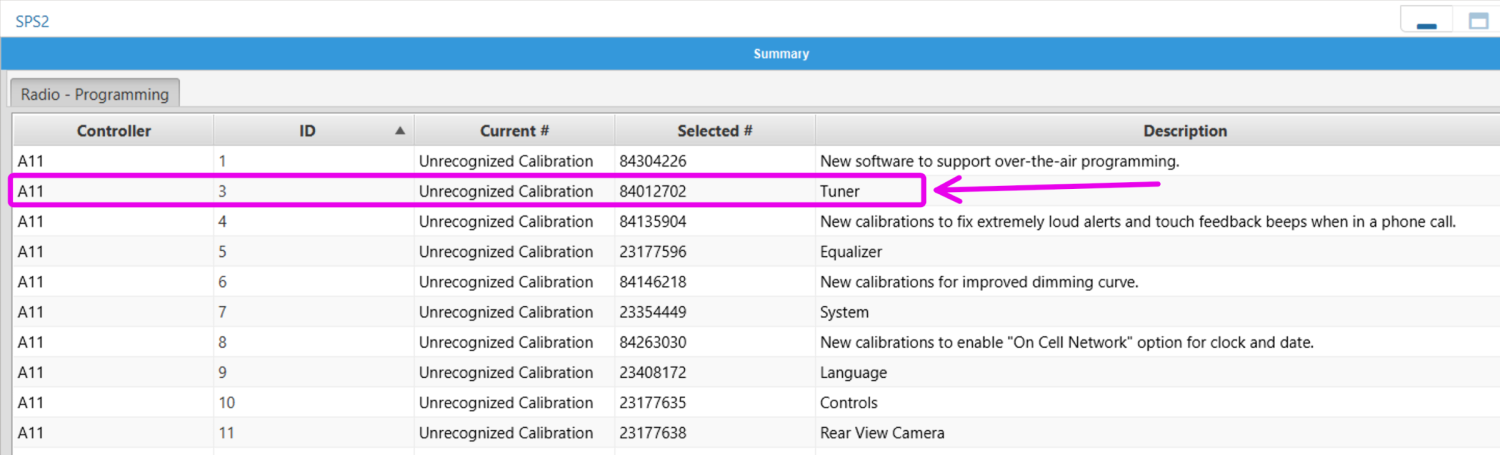Select the Language calibration row
This screenshot has height=455, width=1500.
tap(756, 373)
